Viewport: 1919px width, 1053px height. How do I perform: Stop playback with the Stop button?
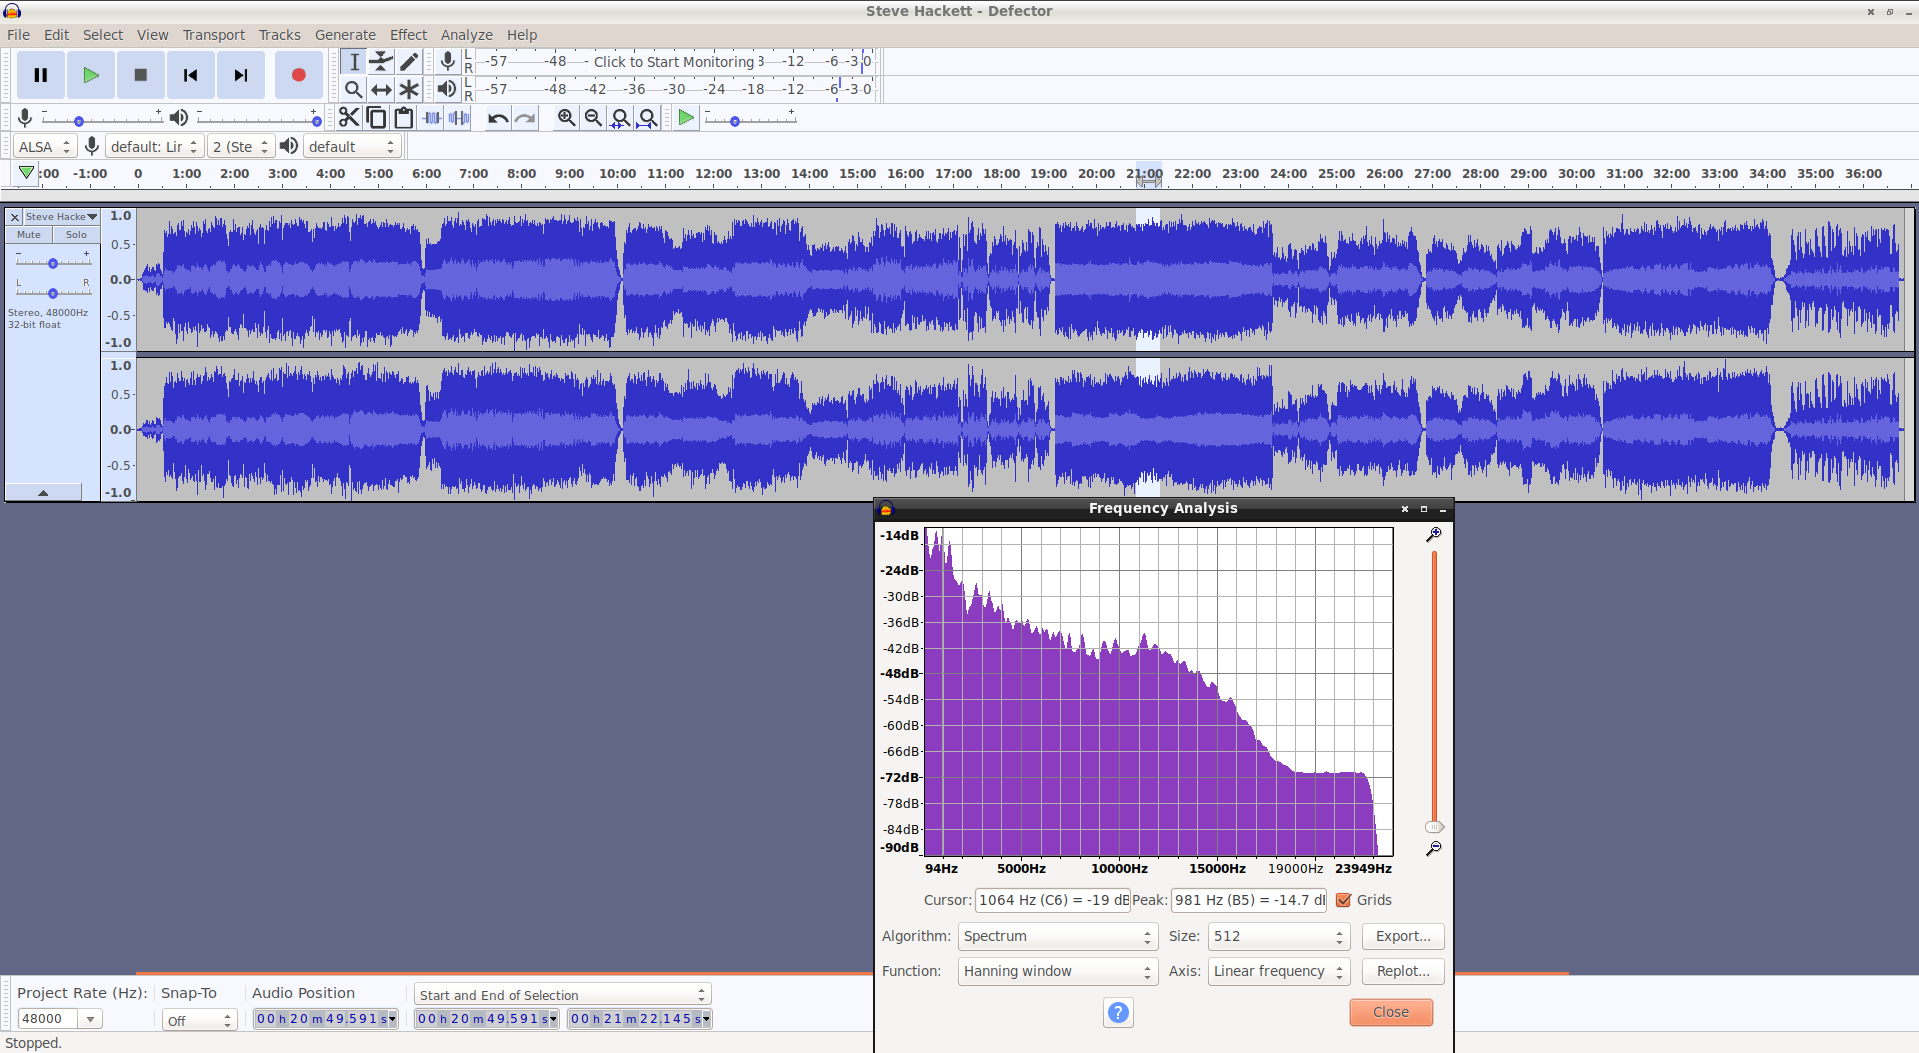click(141, 75)
